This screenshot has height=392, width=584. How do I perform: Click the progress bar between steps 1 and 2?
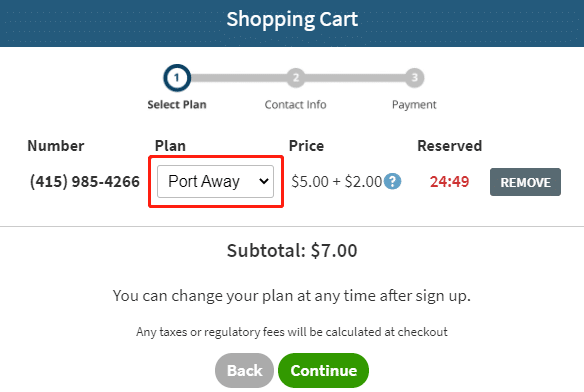[x=238, y=78]
